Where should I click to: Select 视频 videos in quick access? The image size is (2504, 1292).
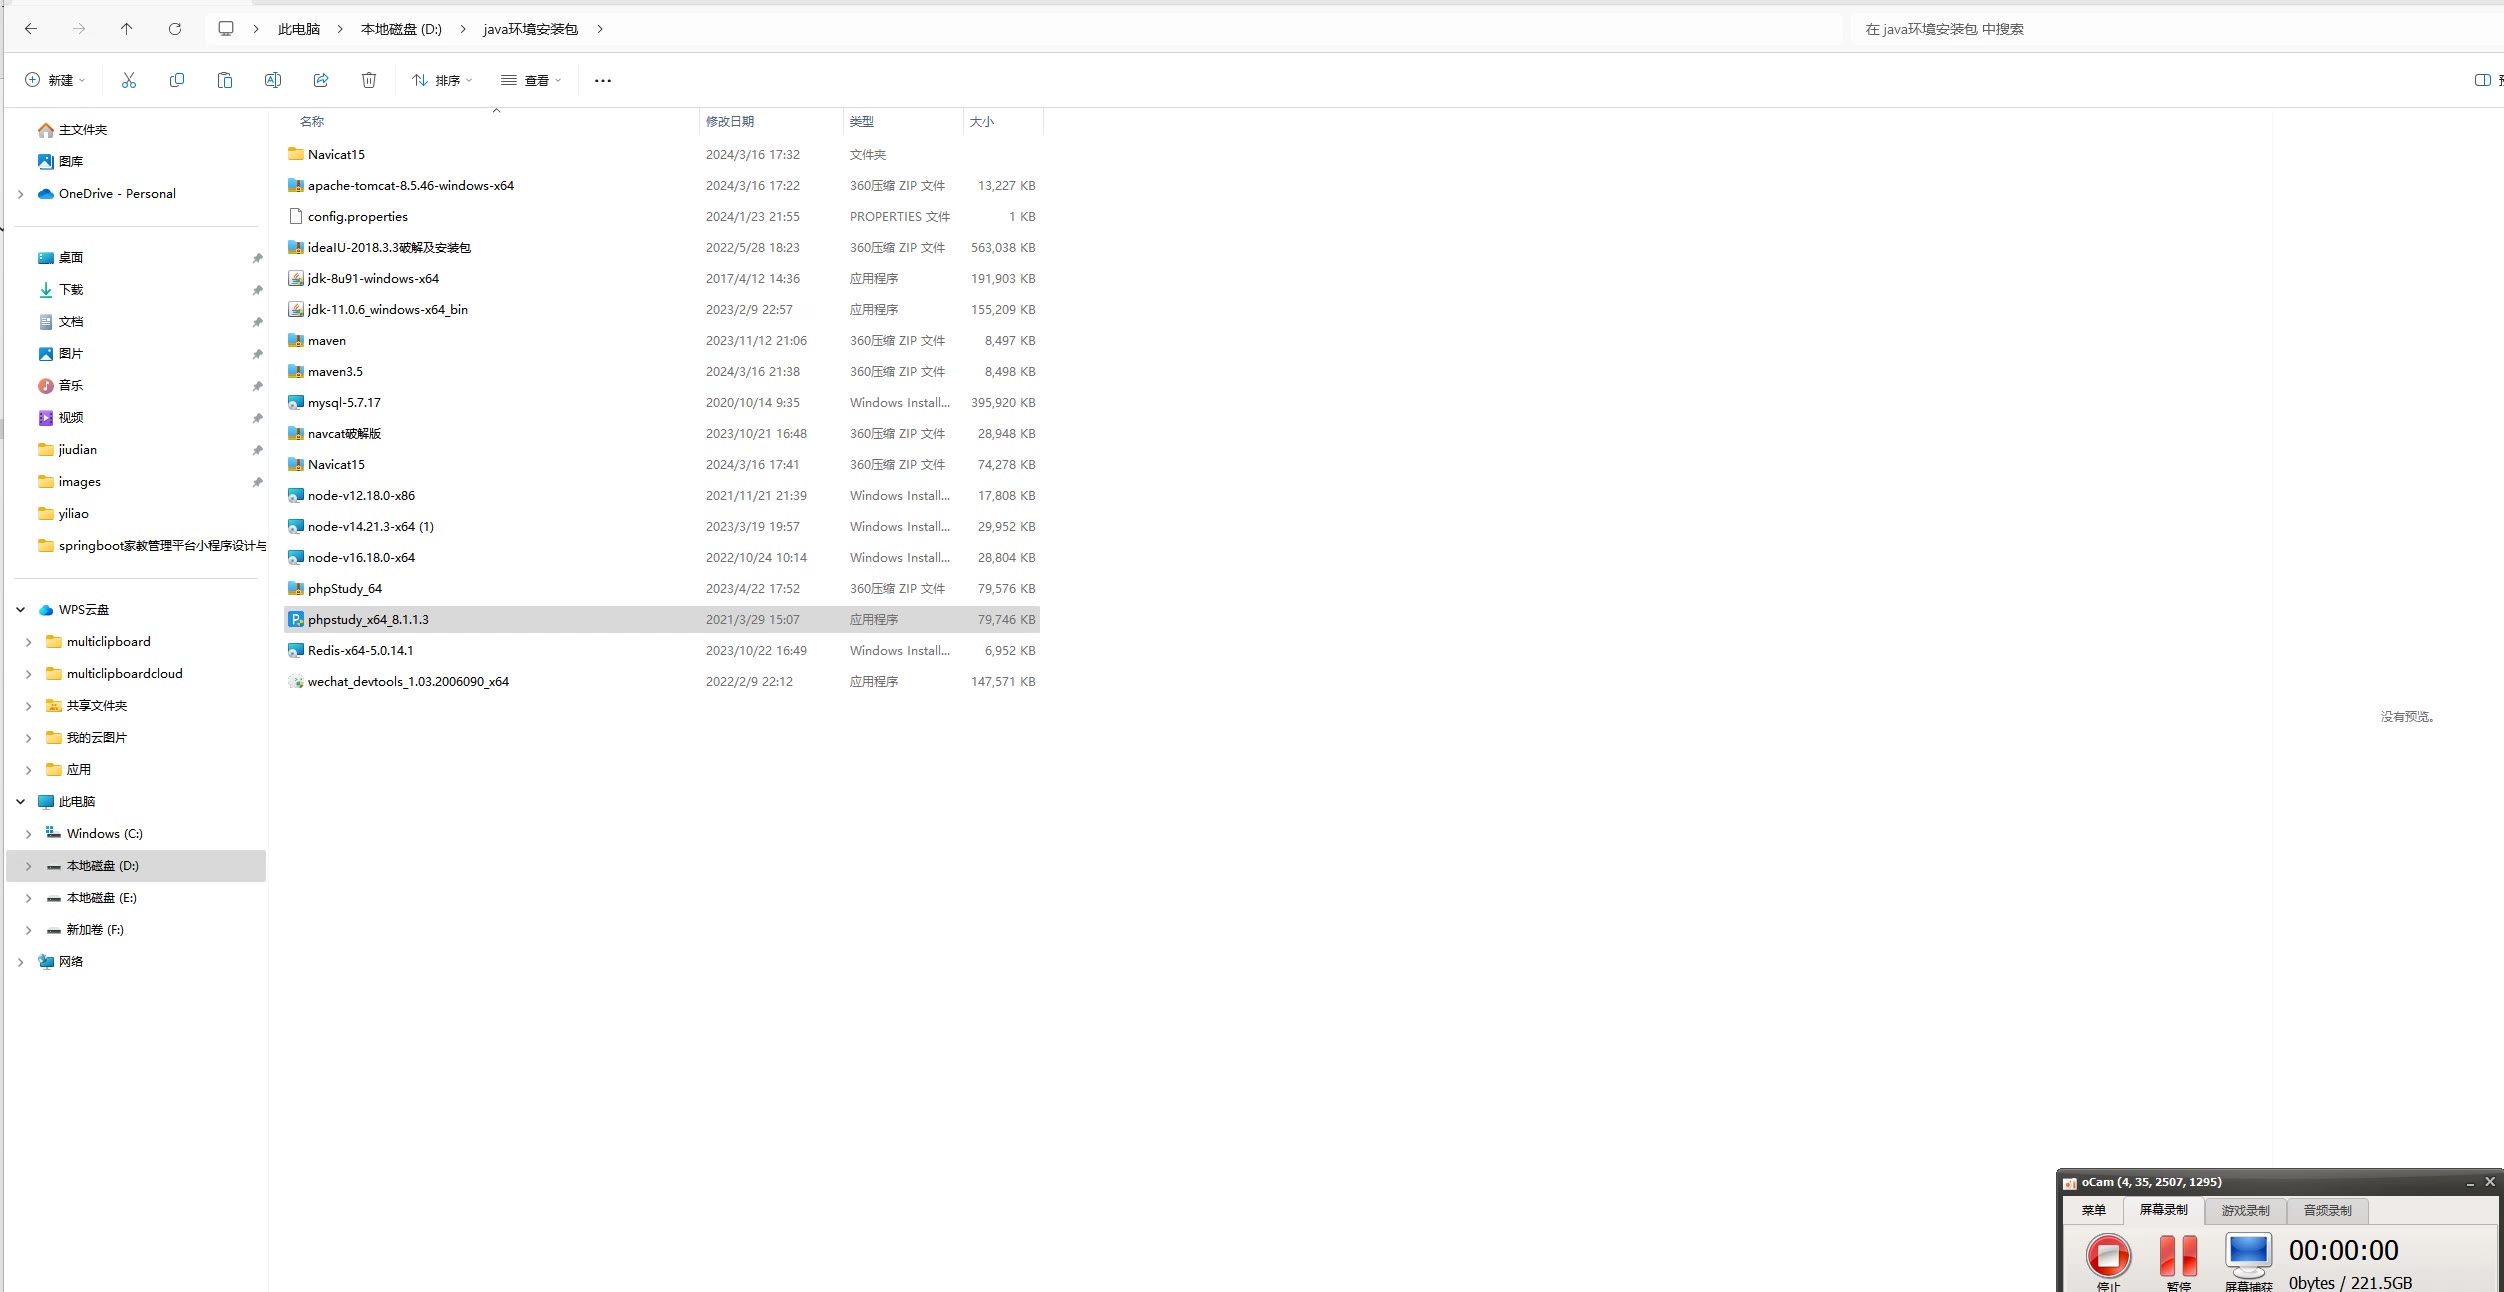(x=60, y=418)
